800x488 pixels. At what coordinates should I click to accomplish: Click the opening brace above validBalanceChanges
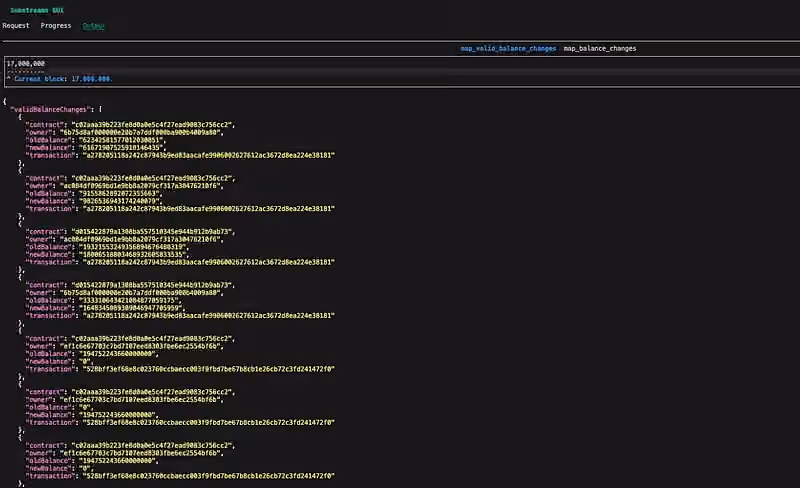[x=5, y=102]
